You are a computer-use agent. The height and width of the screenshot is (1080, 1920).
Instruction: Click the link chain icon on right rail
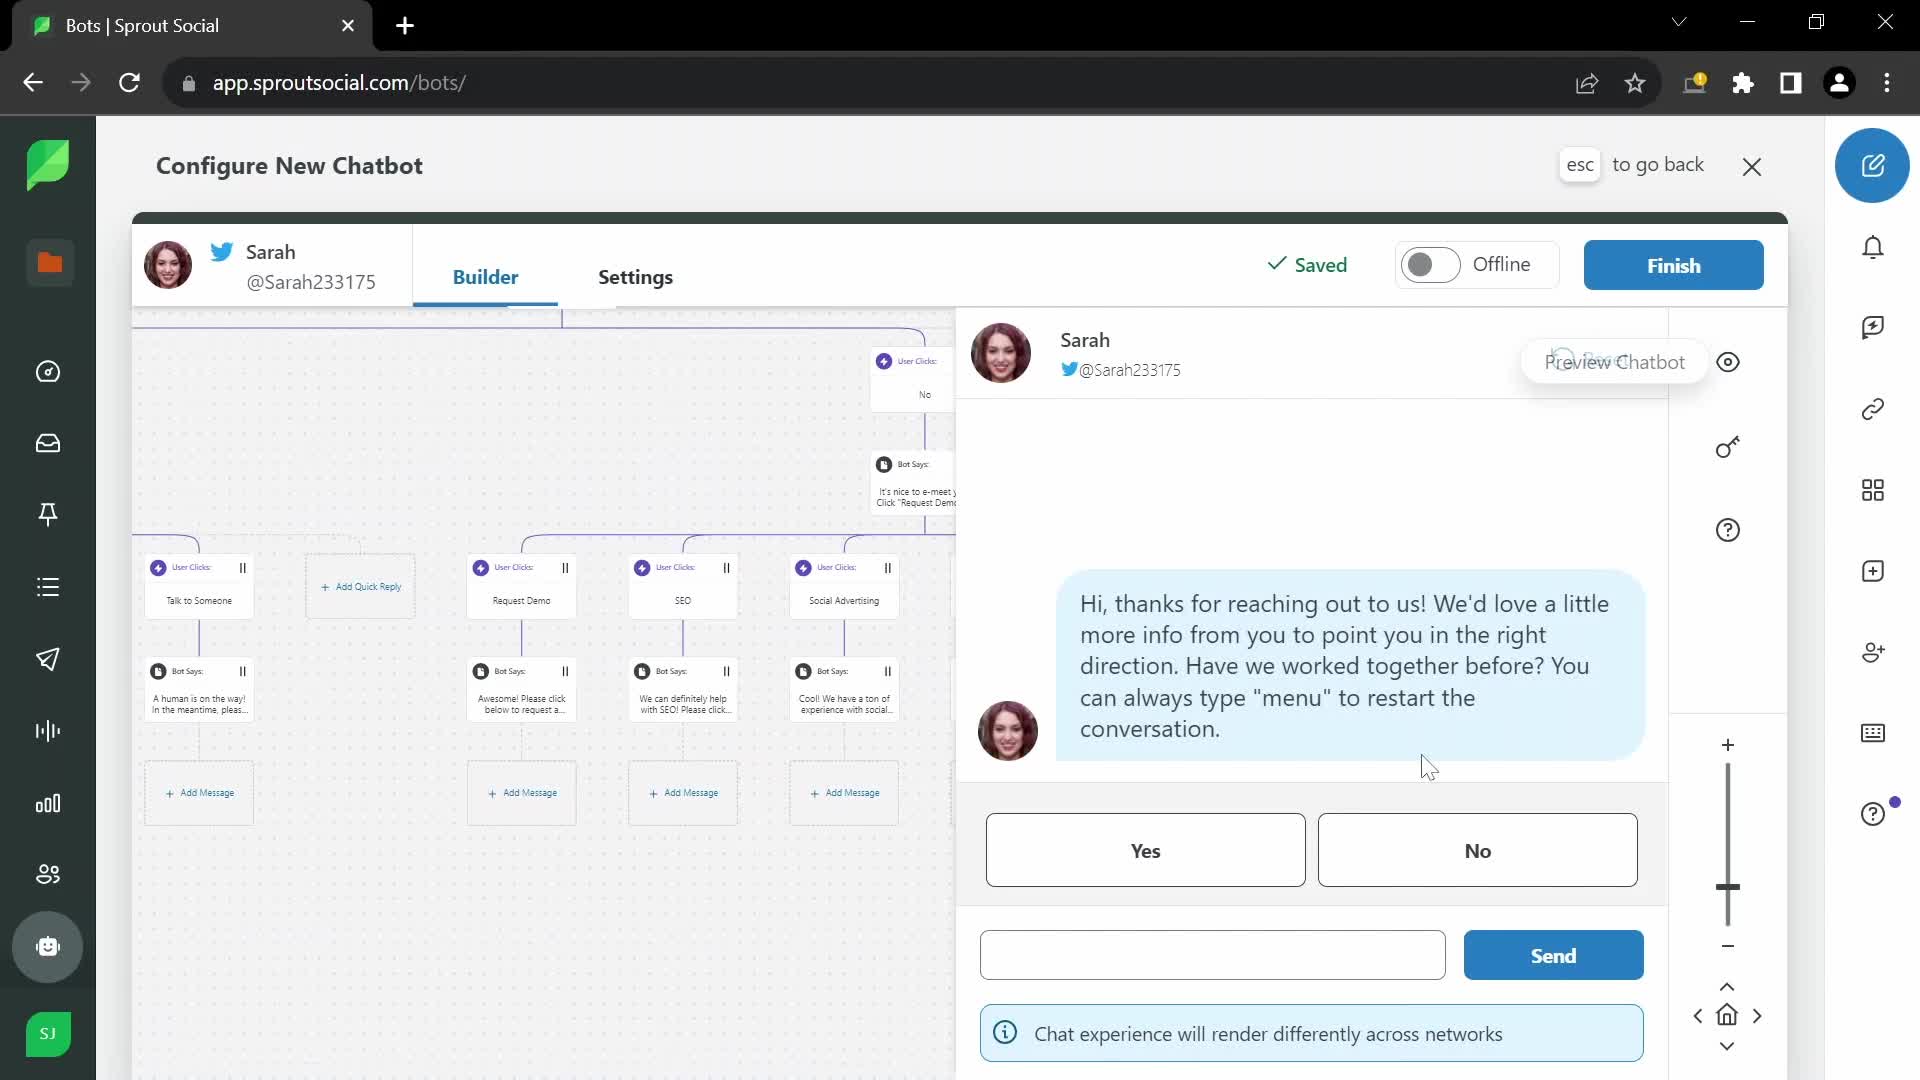pyautogui.click(x=1873, y=409)
